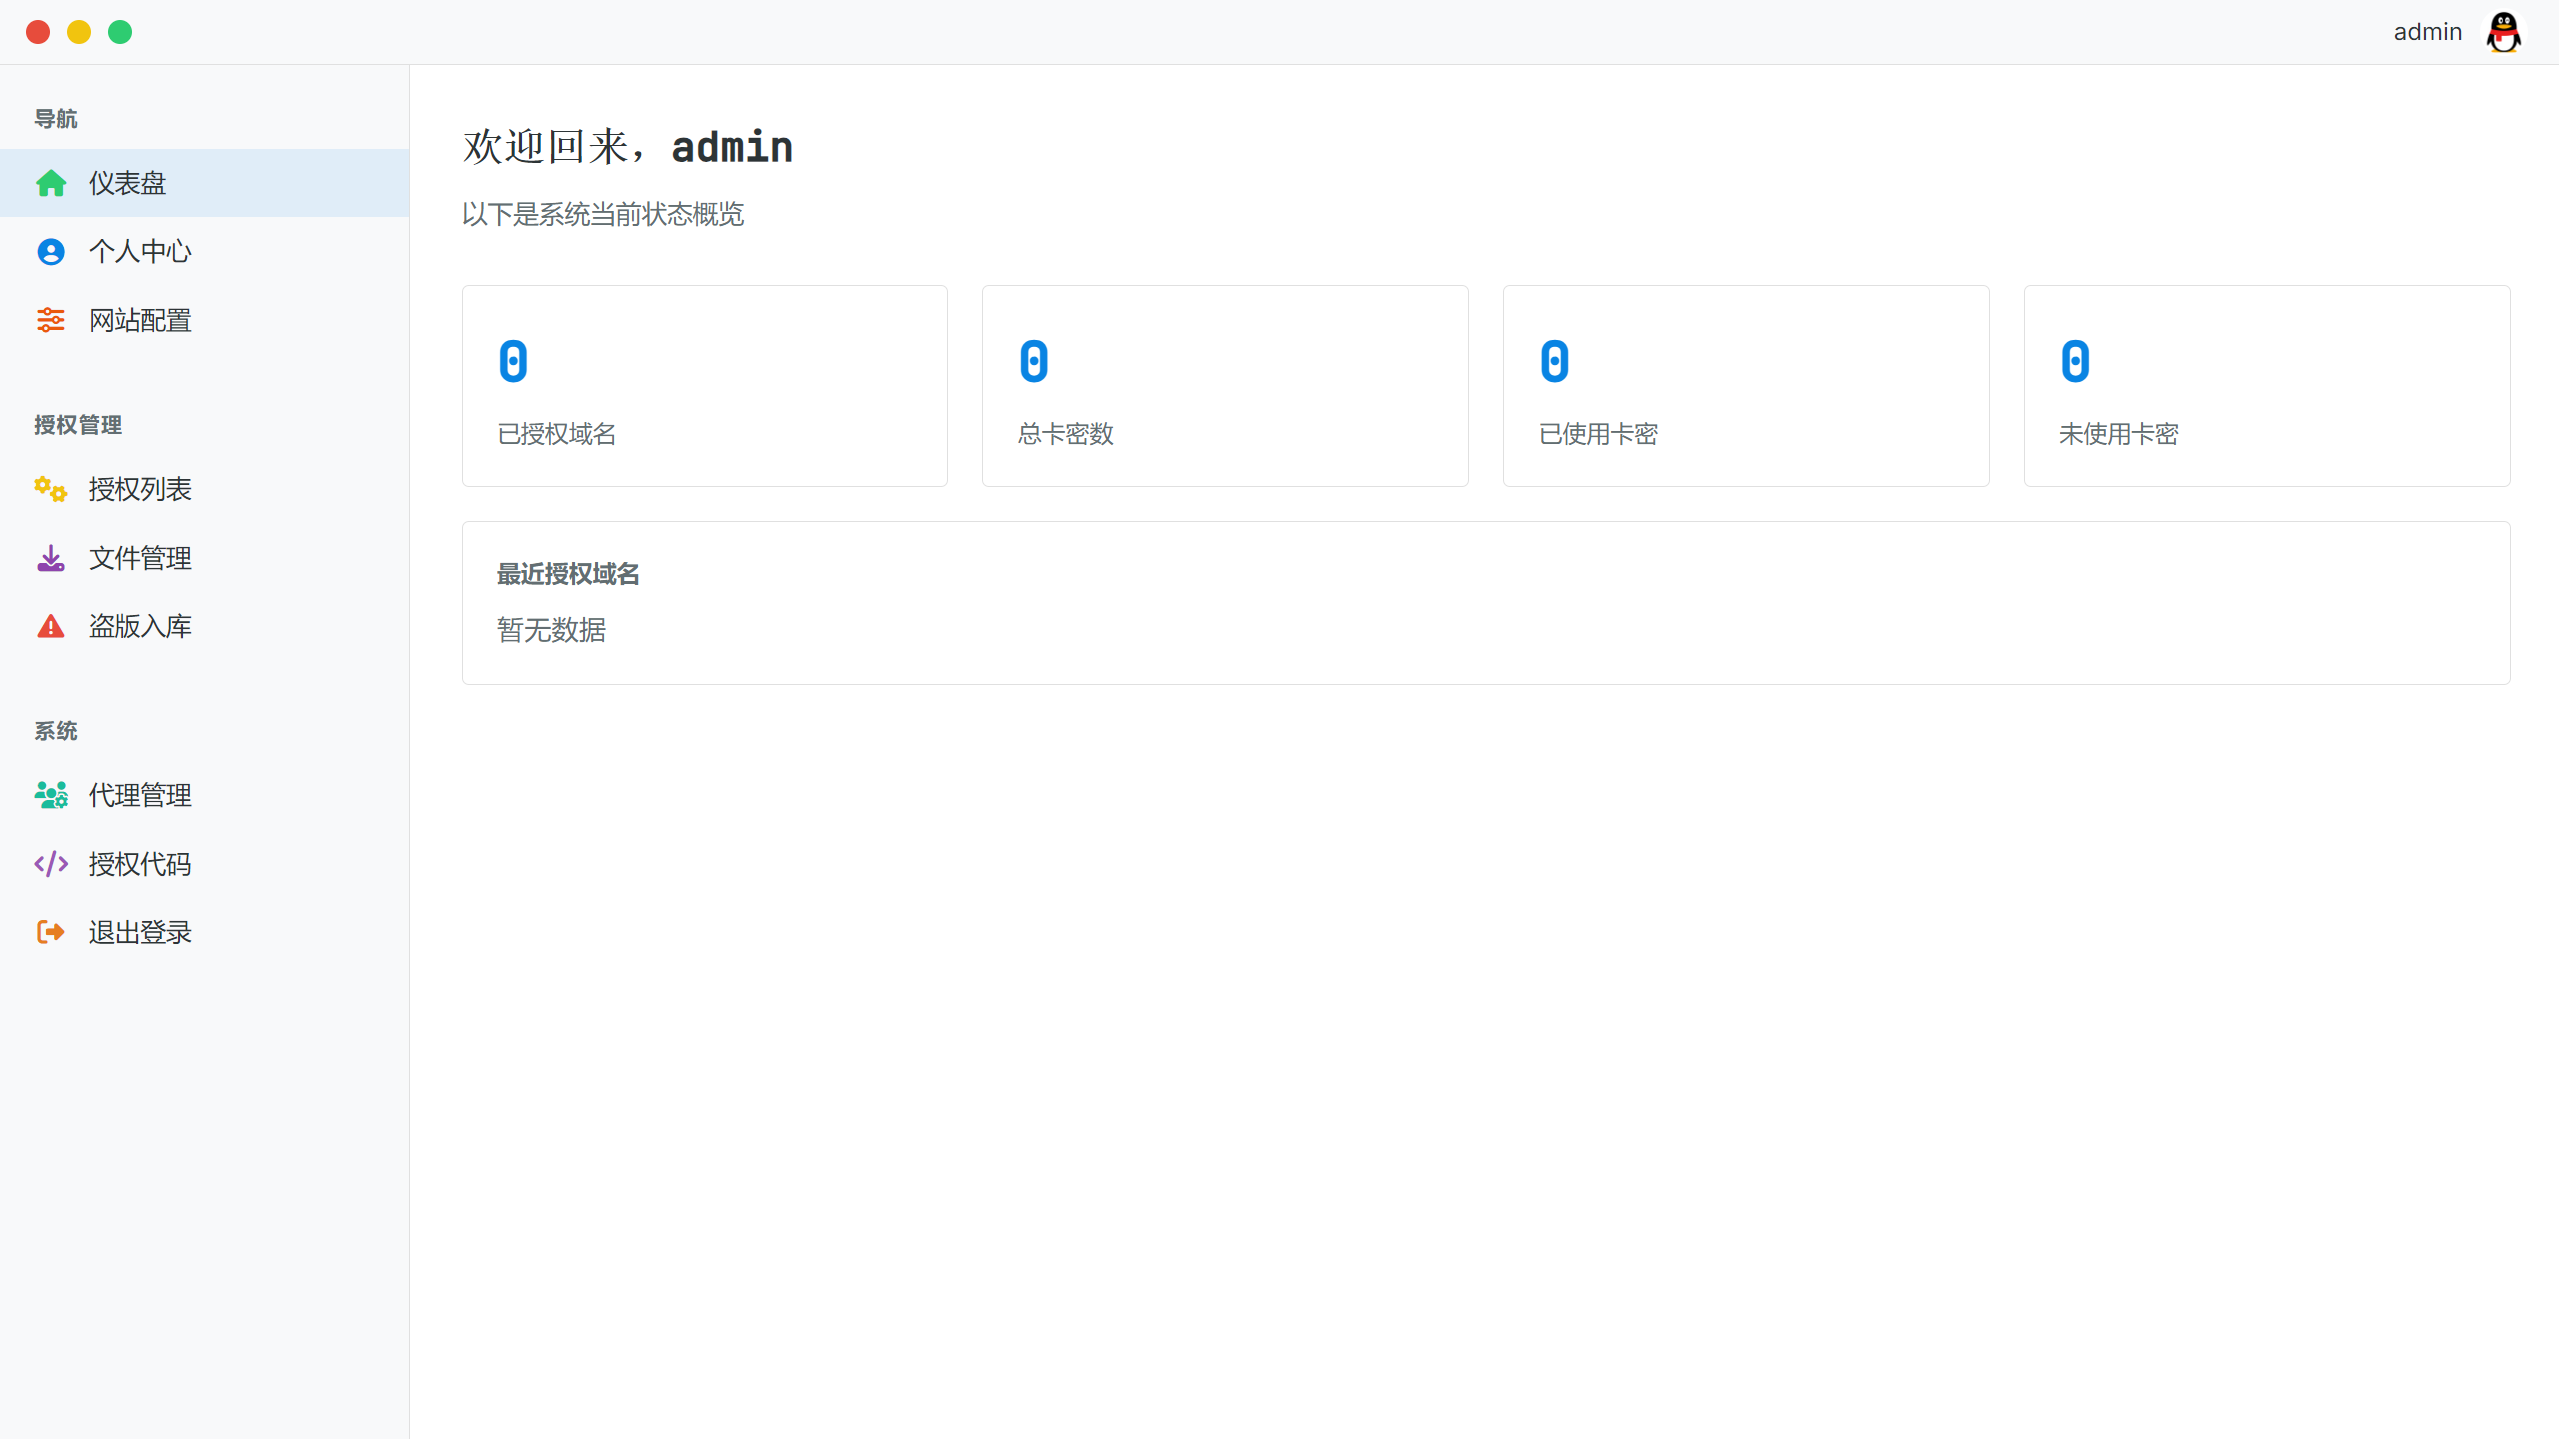Select the home icon for 仪表盘
This screenshot has height=1439, width=2559.
pyautogui.click(x=50, y=182)
